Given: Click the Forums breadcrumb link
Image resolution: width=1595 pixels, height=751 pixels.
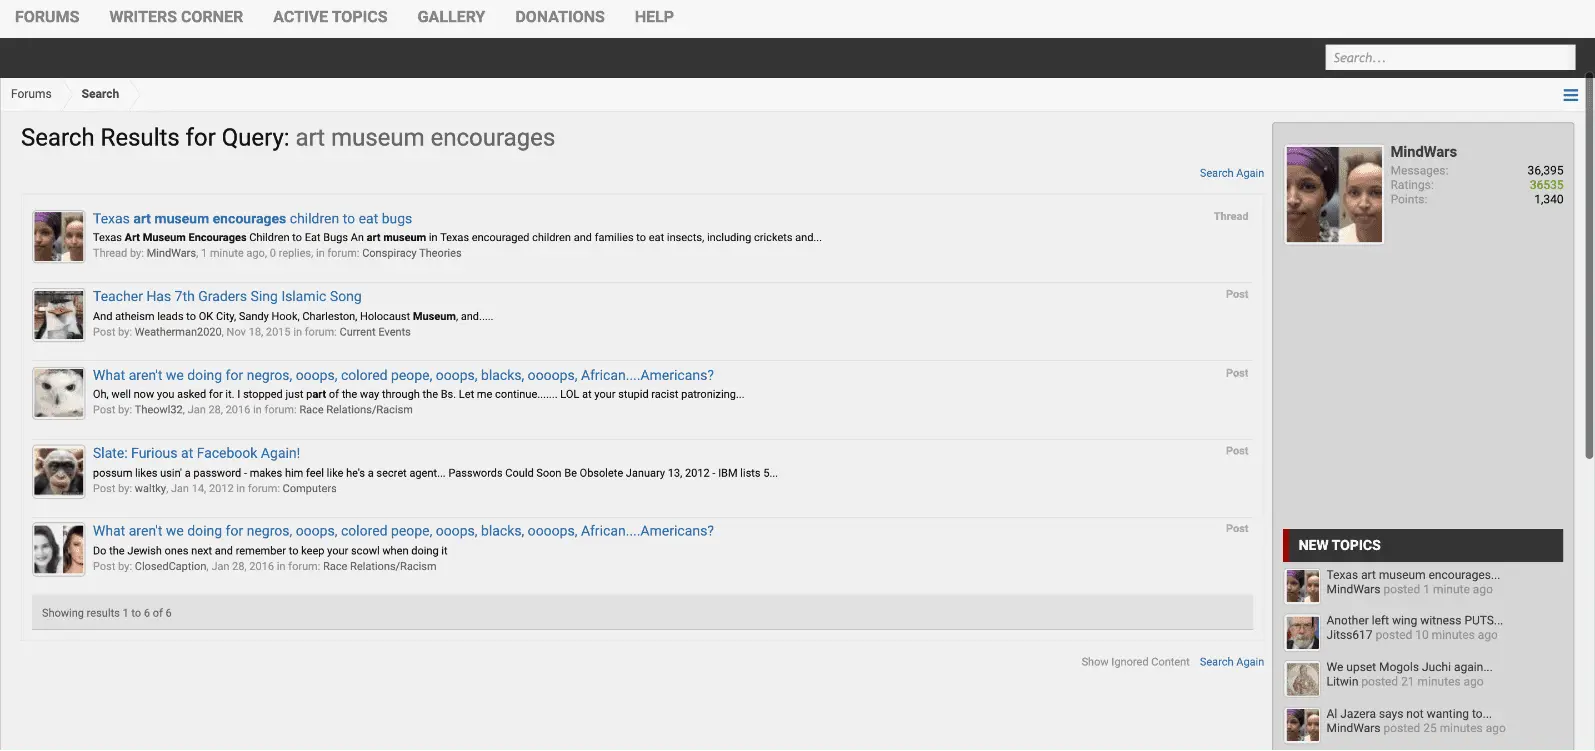Looking at the screenshot, I should coord(31,94).
